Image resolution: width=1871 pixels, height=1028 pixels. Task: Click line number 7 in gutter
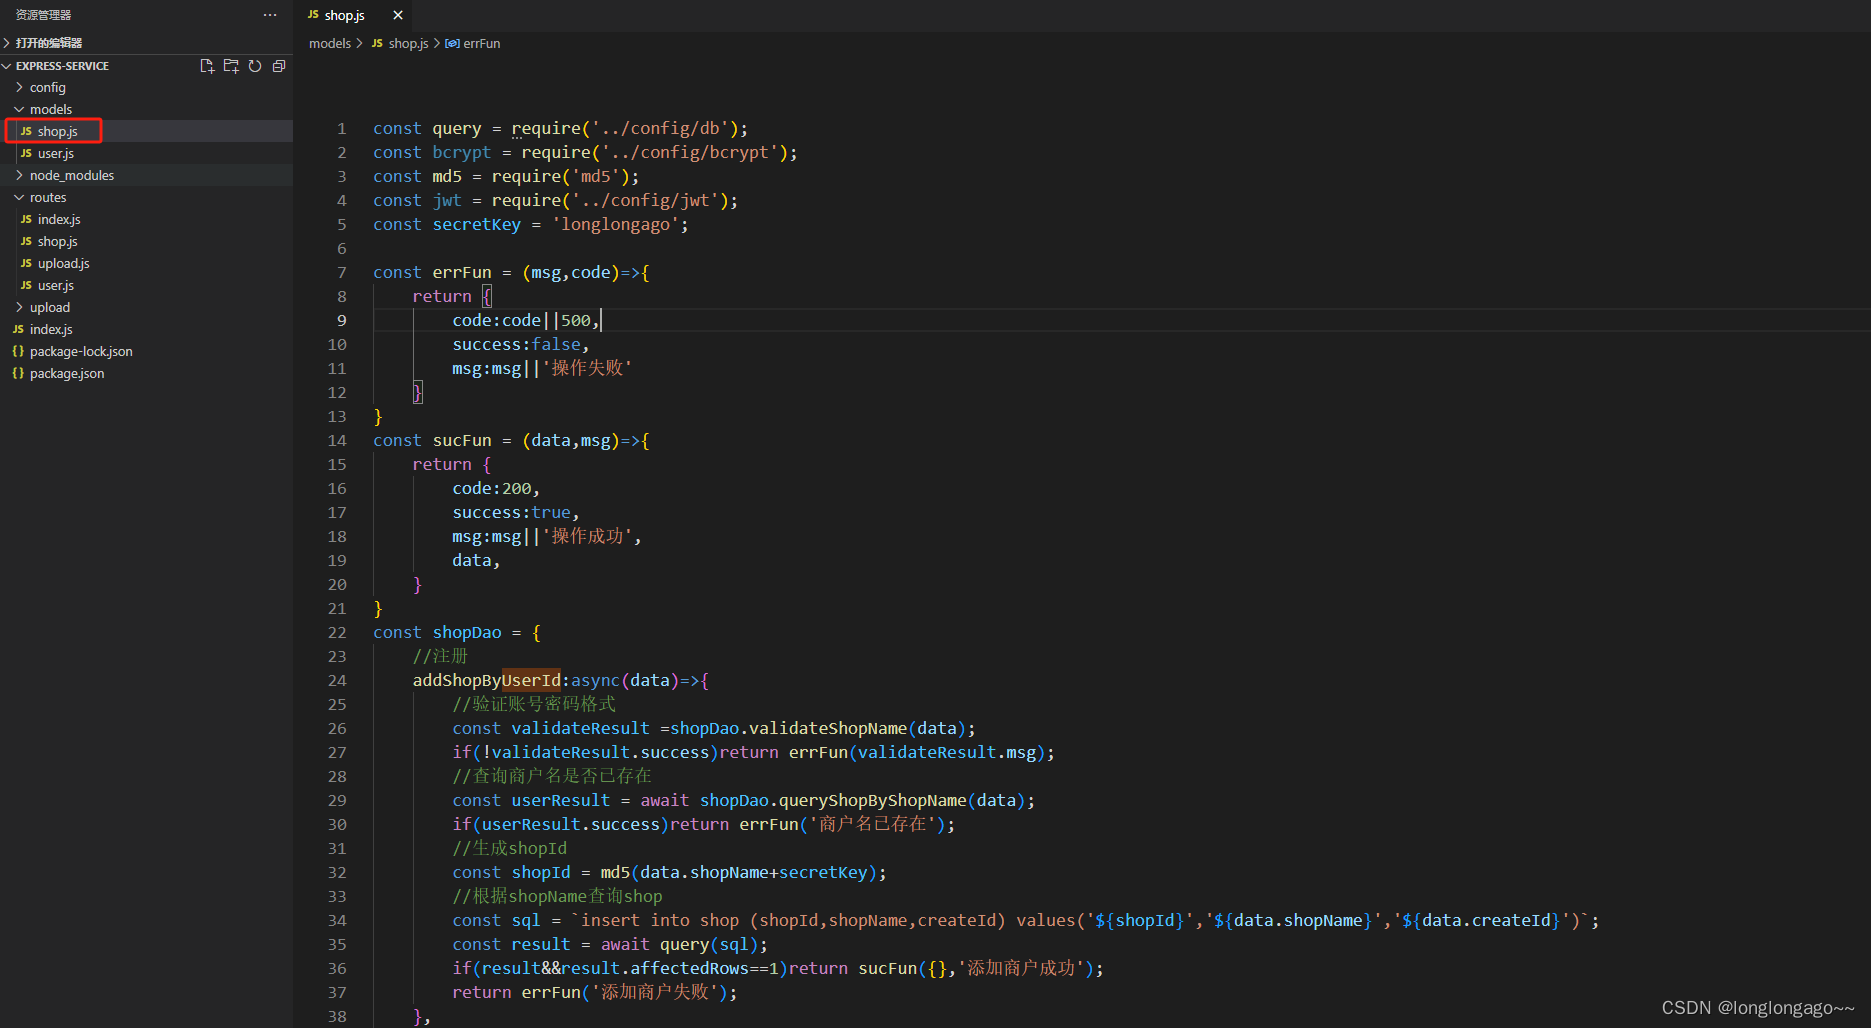coord(342,272)
